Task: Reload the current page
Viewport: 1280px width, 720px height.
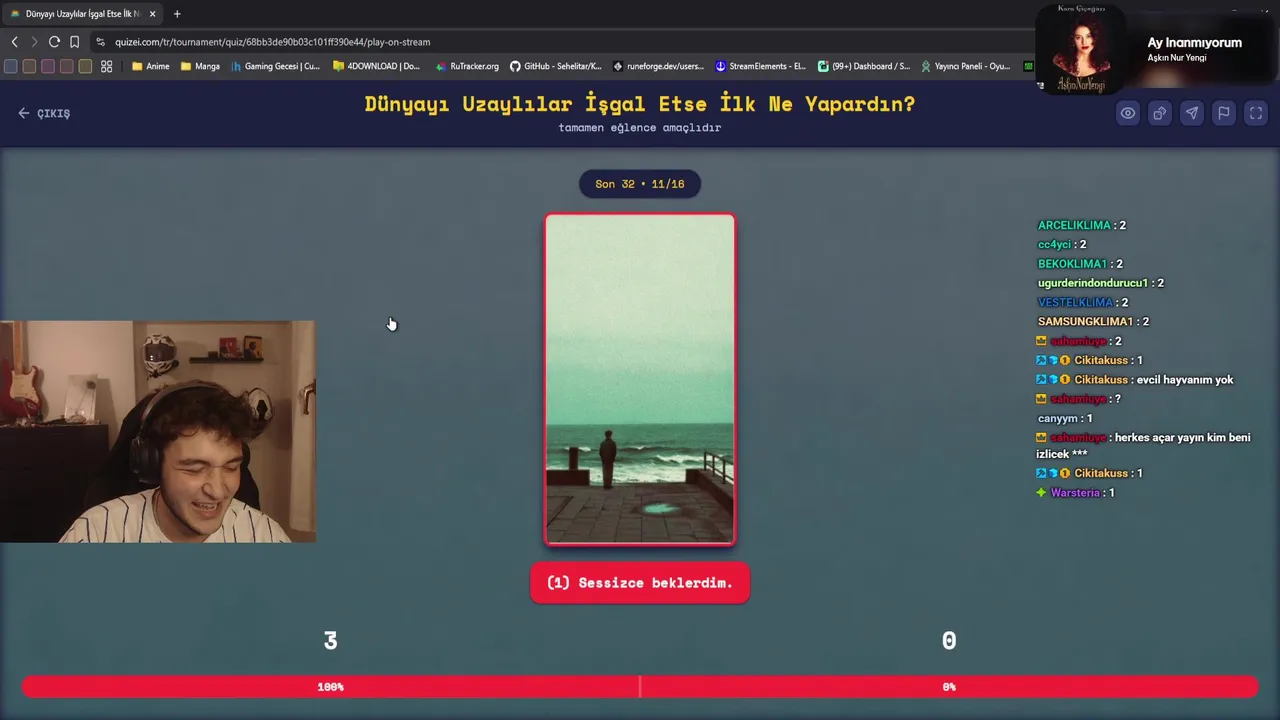Action: pos(54,42)
